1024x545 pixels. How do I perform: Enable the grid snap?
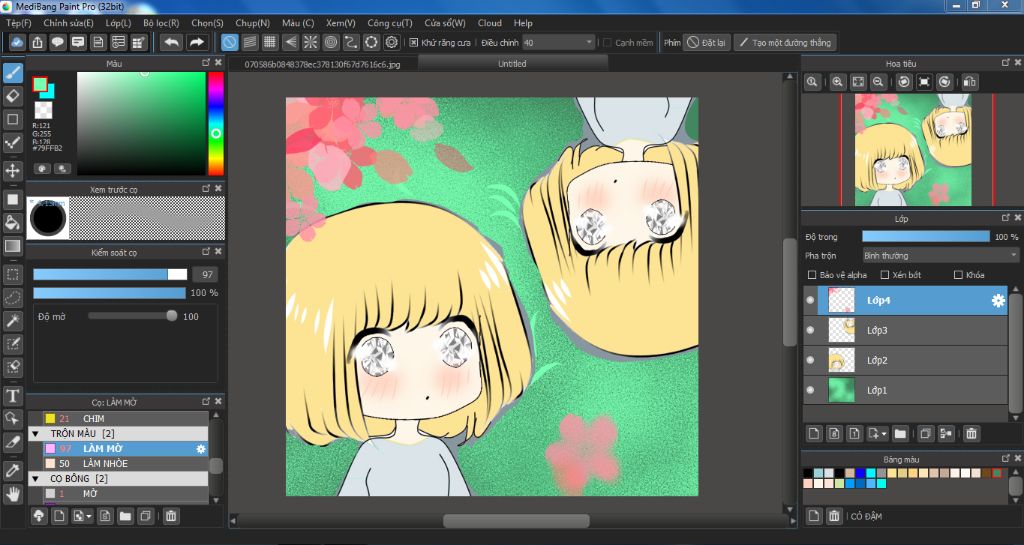click(x=270, y=42)
